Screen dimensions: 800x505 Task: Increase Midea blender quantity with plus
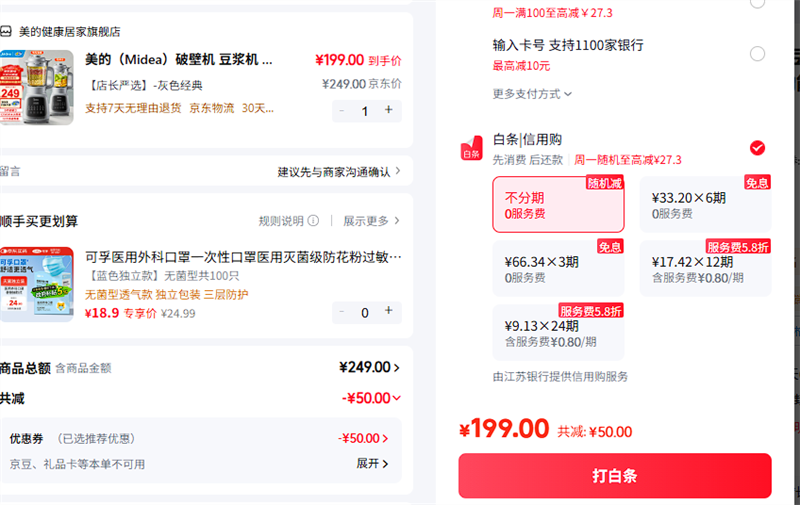tap(389, 110)
